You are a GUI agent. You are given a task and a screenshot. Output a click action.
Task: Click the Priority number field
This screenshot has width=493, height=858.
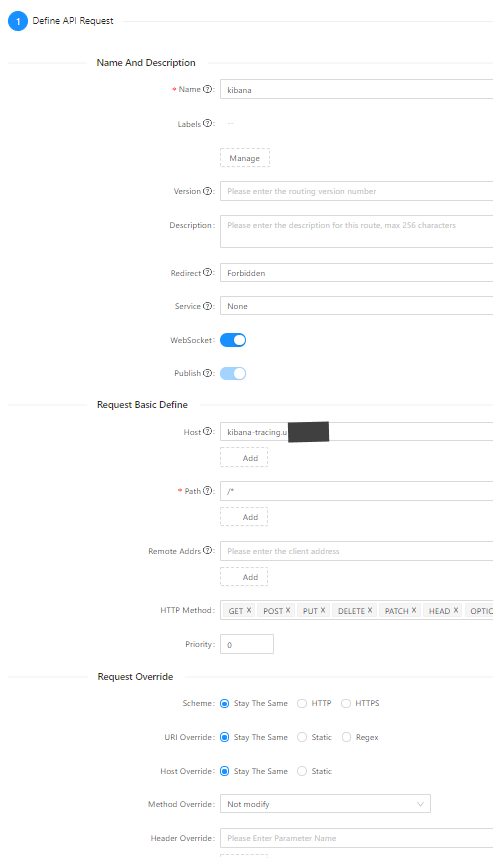pyautogui.click(x=247, y=644)
